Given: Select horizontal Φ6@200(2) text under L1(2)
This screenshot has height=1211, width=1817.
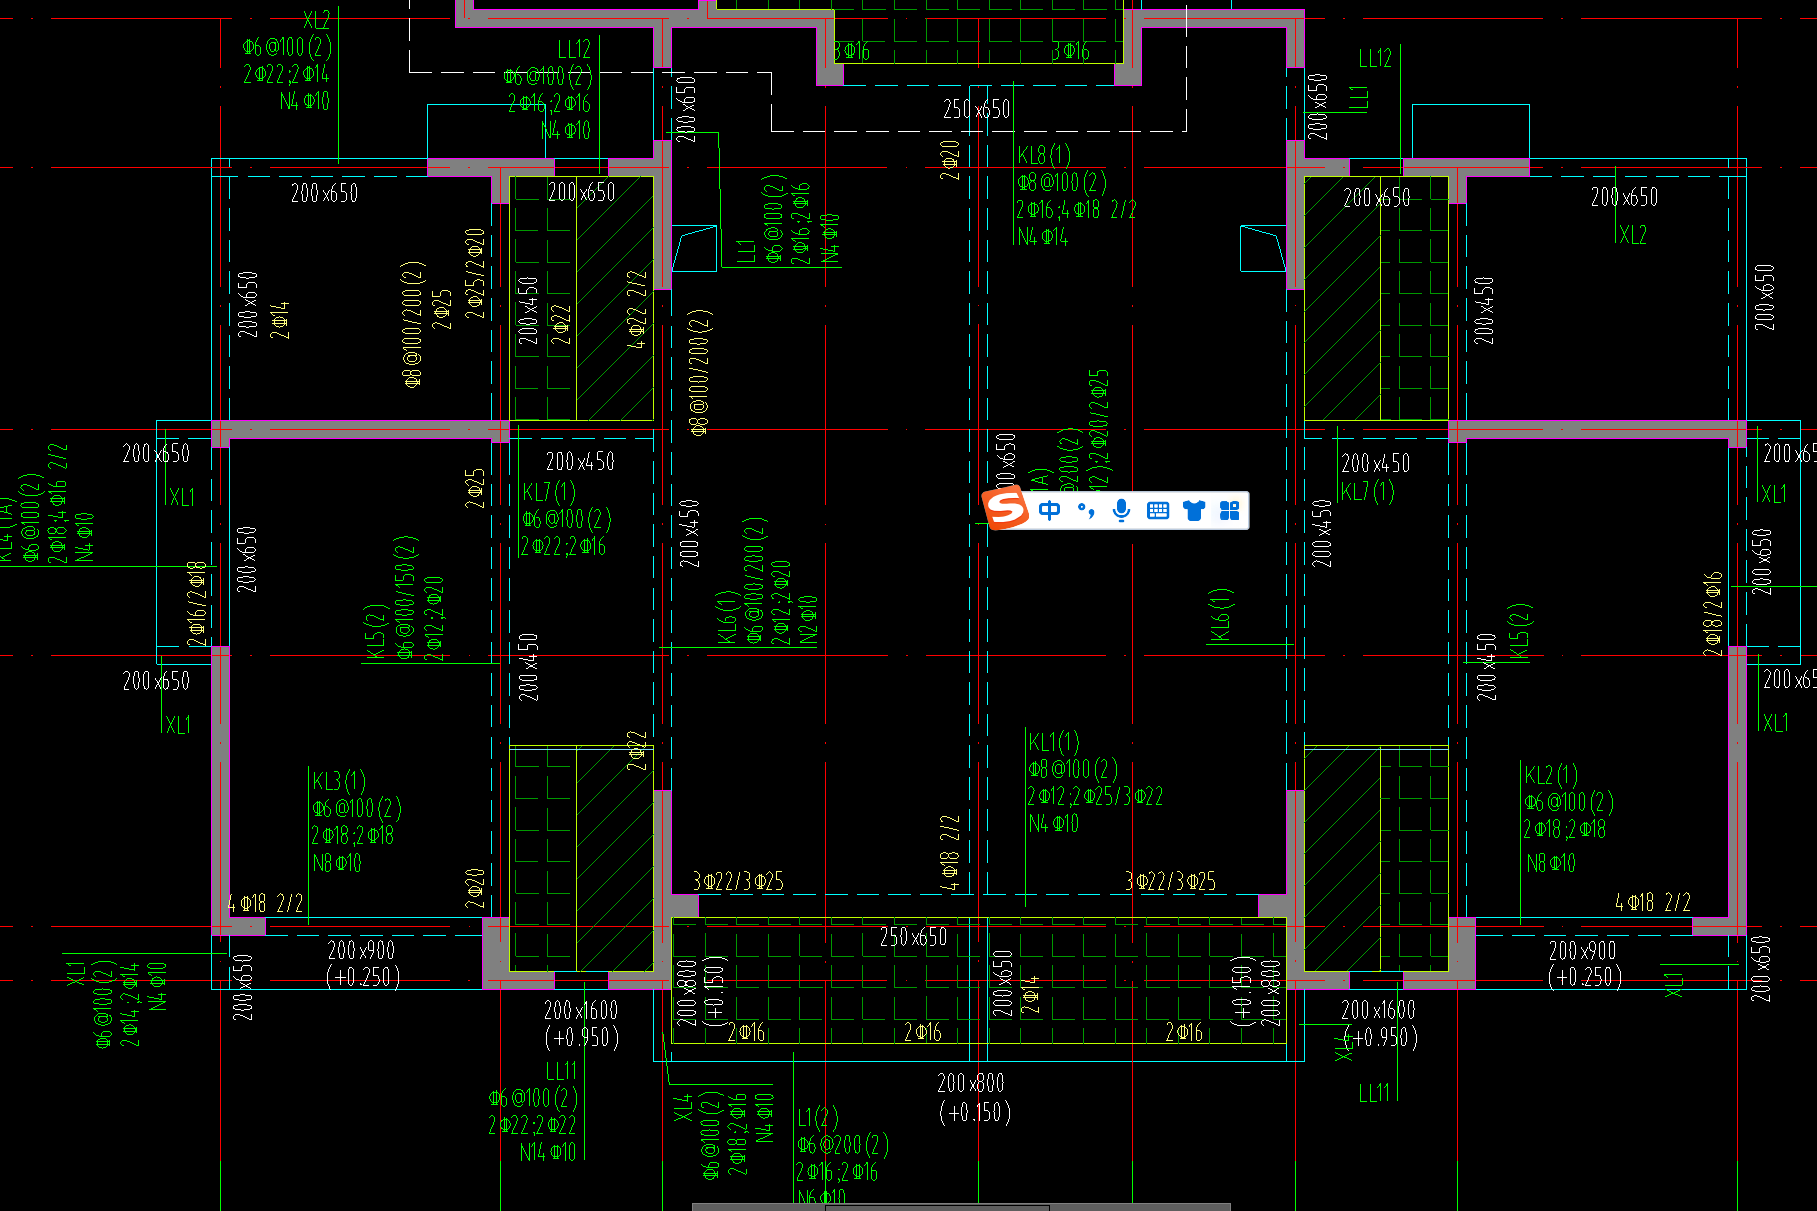Looking at the screenshot, I should click(843, 1144).
